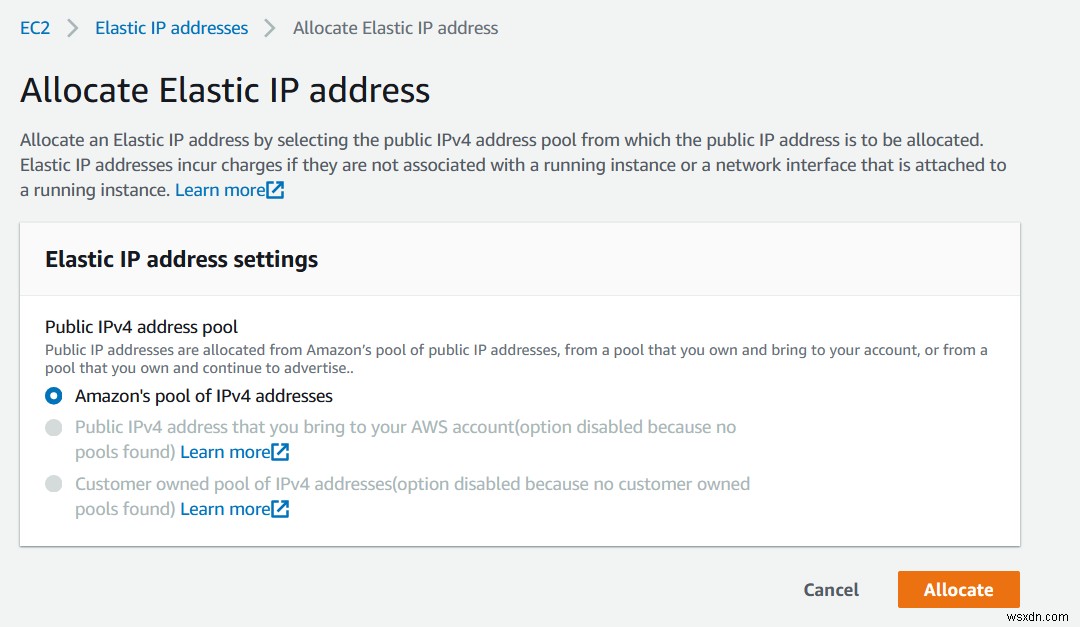Click the Allocate button

958,589
